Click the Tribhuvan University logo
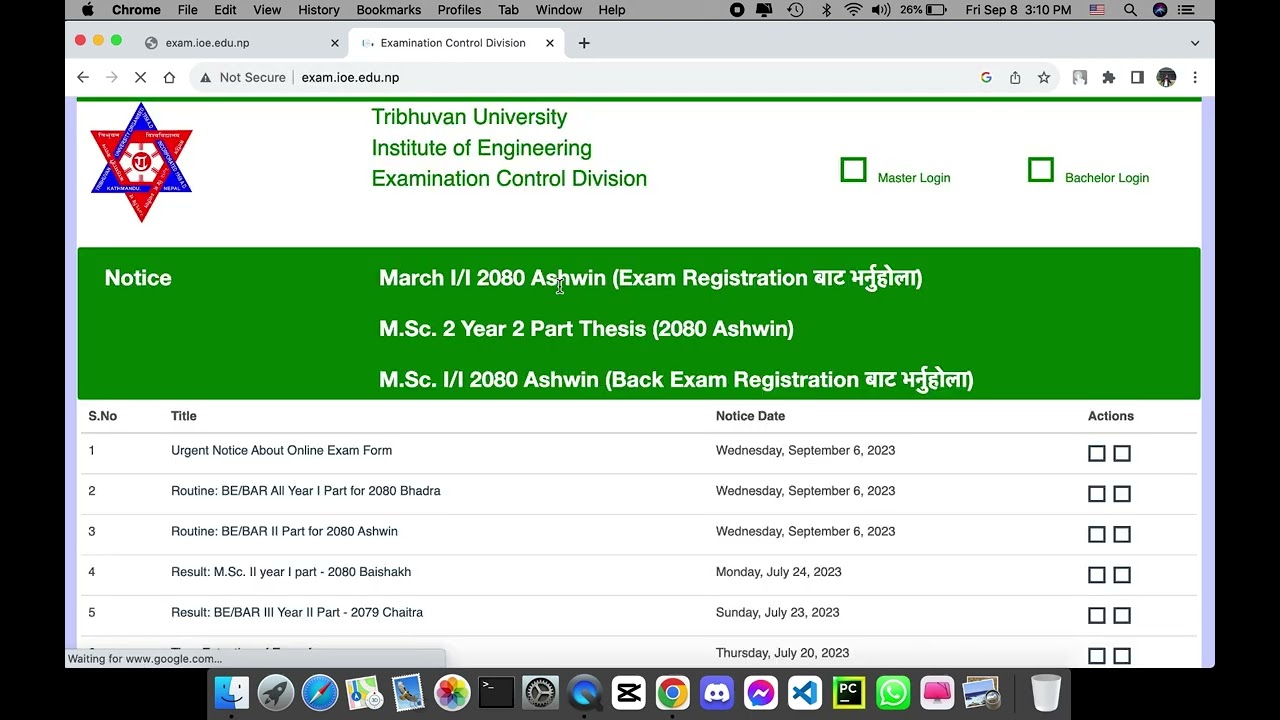Image resolution: width=1280 pixels, height=720 pixels. (141, 162)
